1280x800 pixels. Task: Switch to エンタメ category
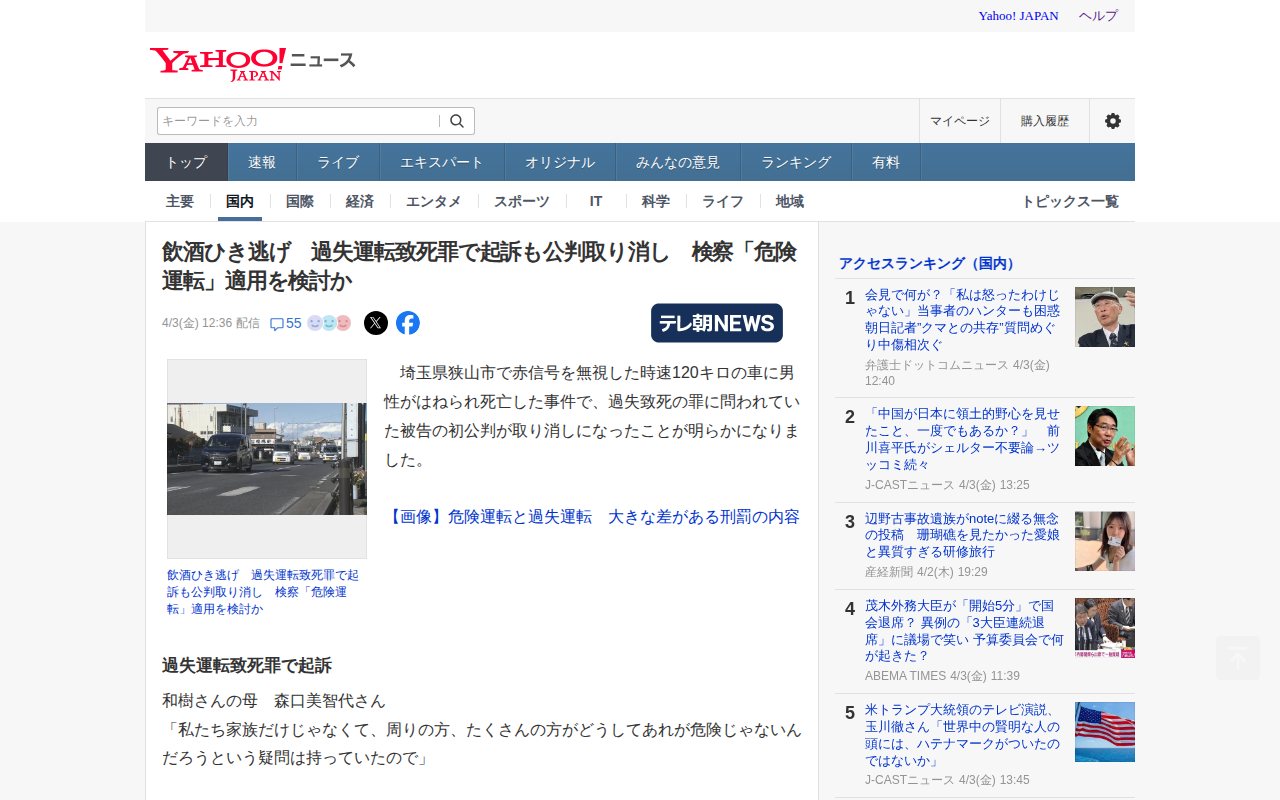(x=434, y=201)
